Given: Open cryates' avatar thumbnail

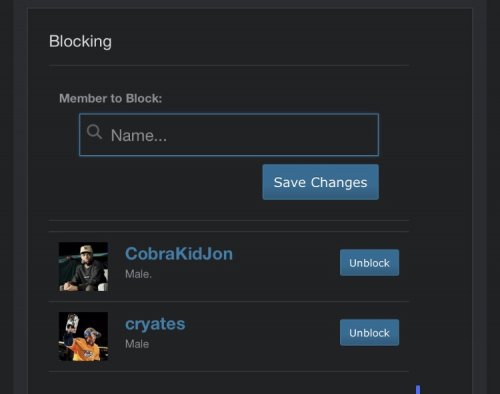Looking at the screenshot, I should [x=83, y=336].
